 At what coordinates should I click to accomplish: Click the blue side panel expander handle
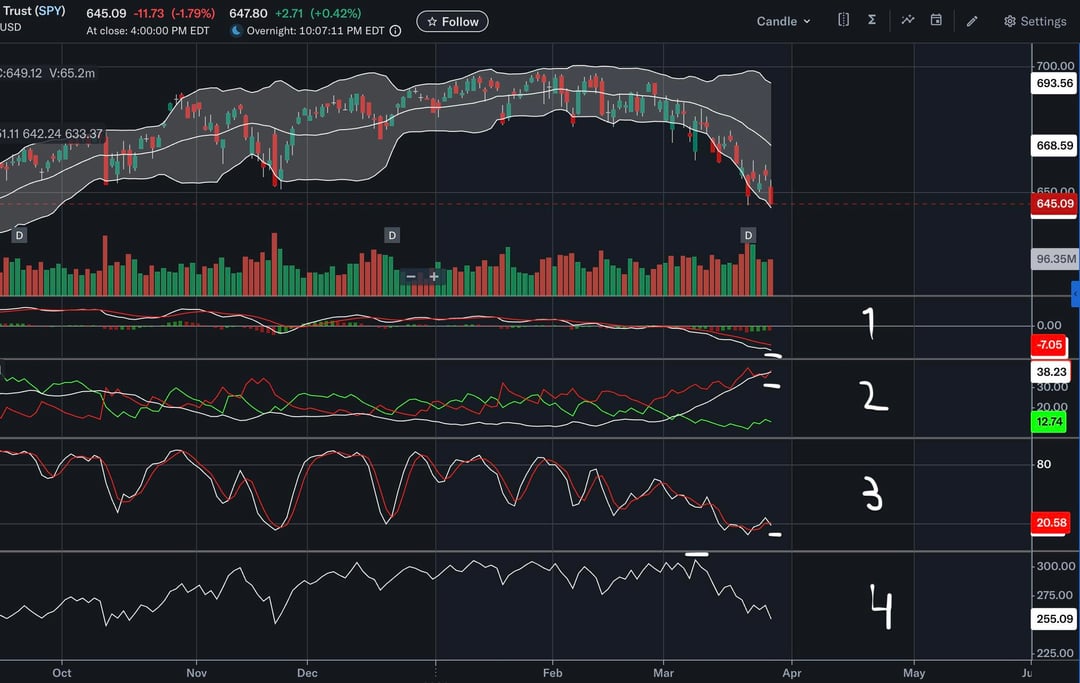[x=1075, y=294]
